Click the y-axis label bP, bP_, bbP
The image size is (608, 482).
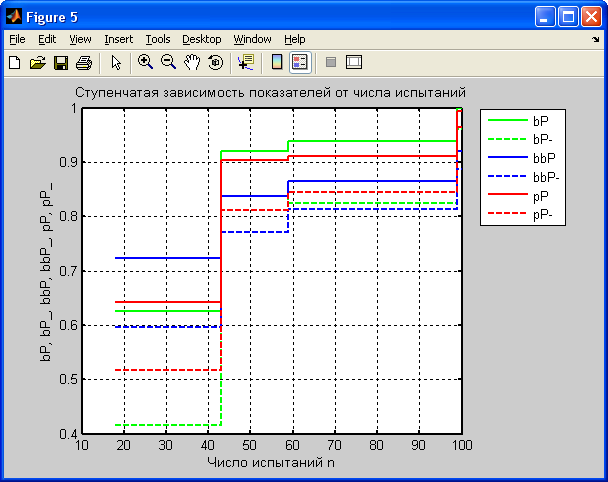pos(47,273)
